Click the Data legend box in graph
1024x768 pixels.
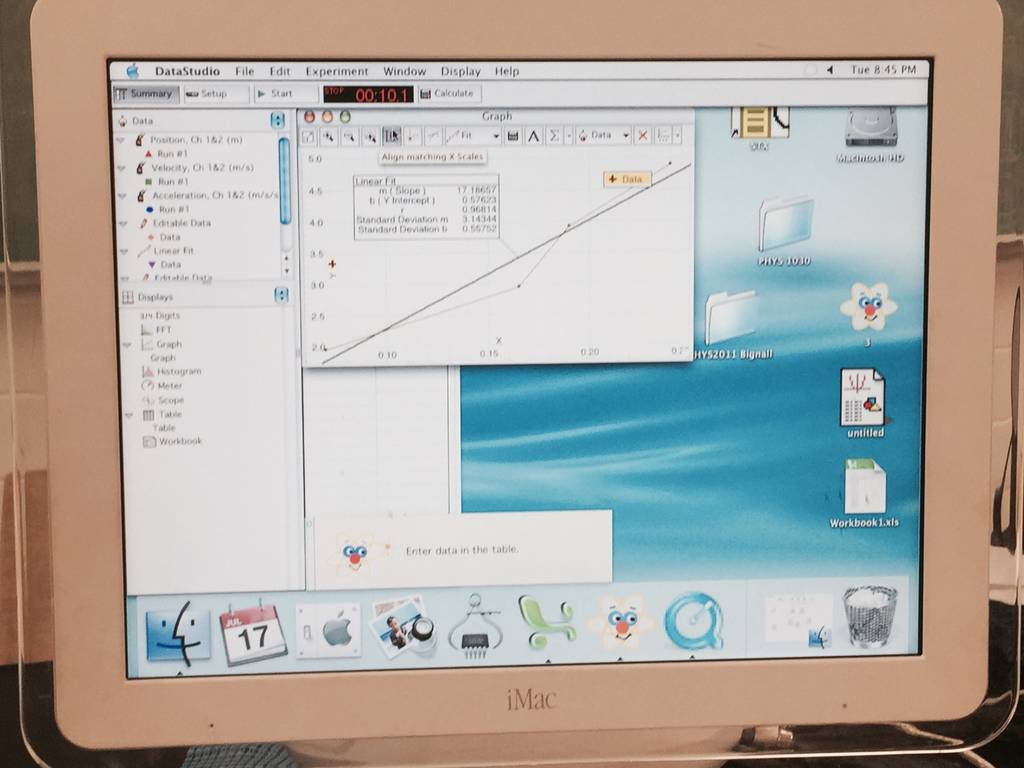tap(627, 179)
